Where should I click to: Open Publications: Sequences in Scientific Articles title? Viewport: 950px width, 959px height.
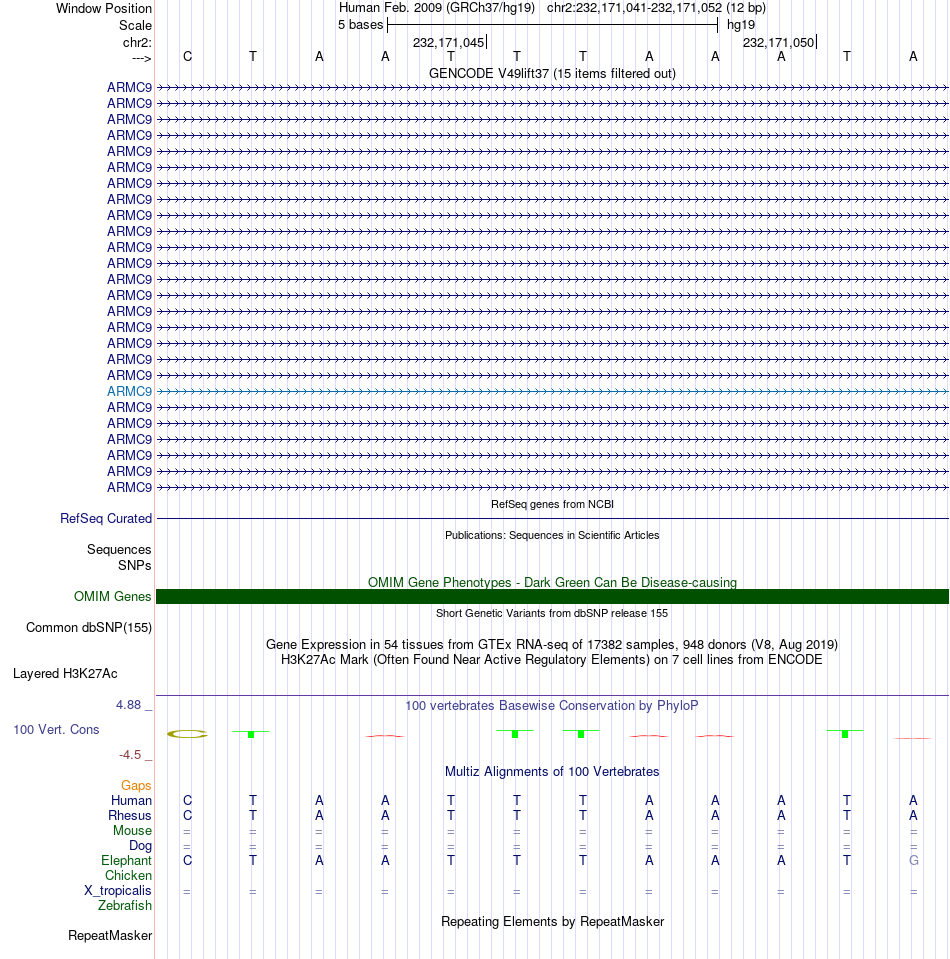pos(552,535)
